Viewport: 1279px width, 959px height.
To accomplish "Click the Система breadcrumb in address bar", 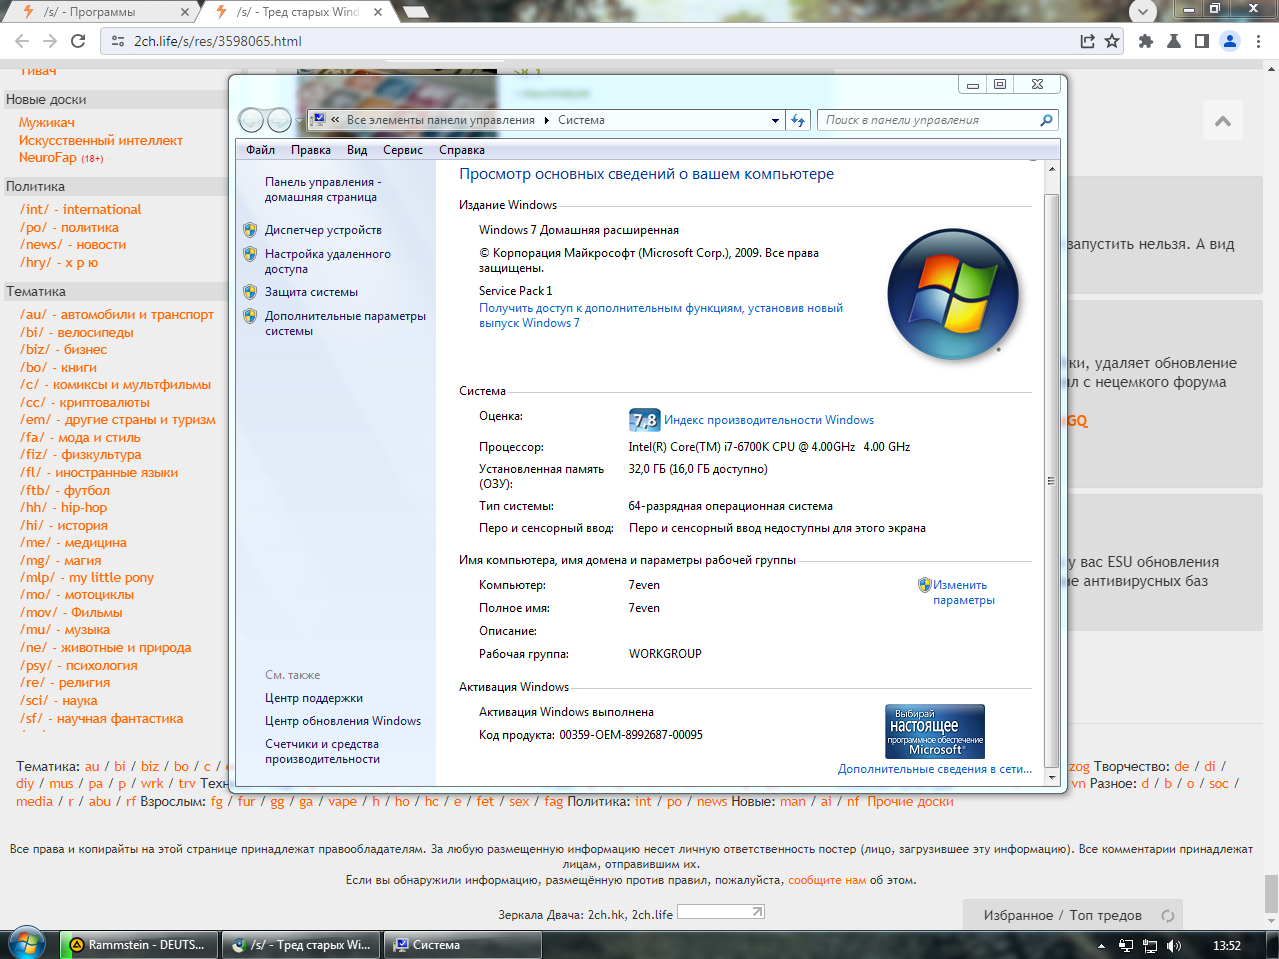I will [x=581, y=120].
